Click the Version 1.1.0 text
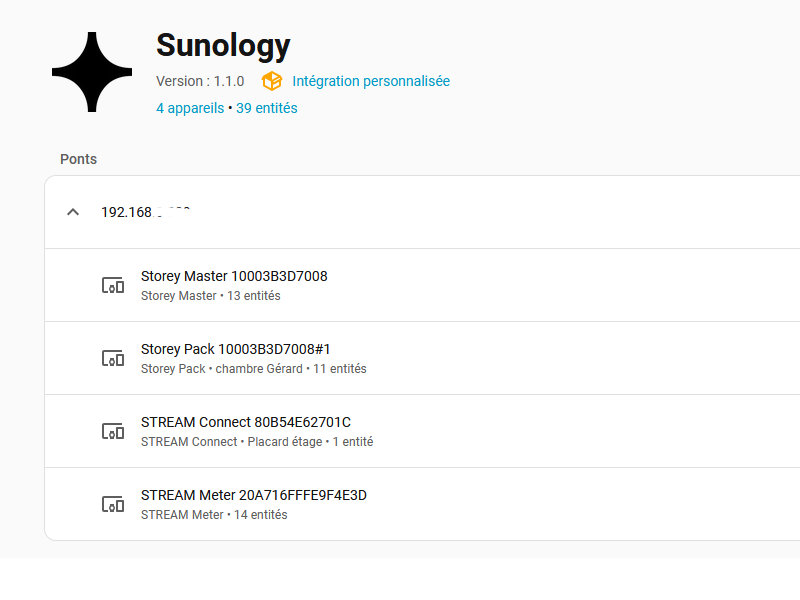 (x=200, y=81)
